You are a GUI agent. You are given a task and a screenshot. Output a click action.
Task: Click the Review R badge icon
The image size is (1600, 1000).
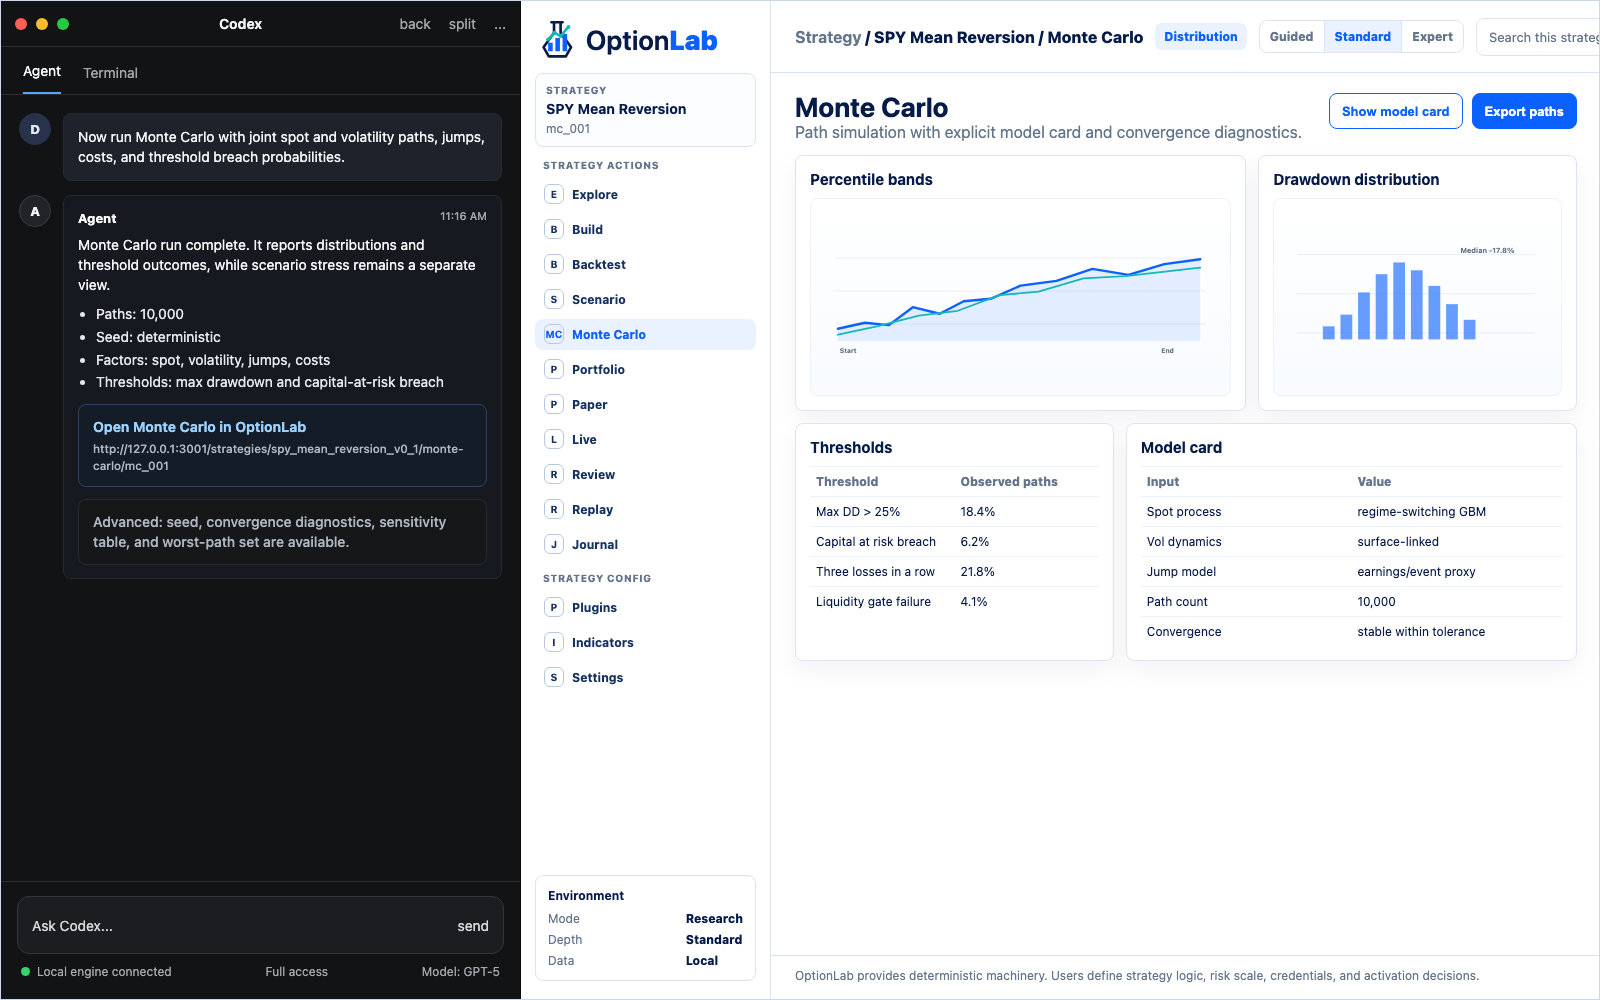(x=554, y=475)
